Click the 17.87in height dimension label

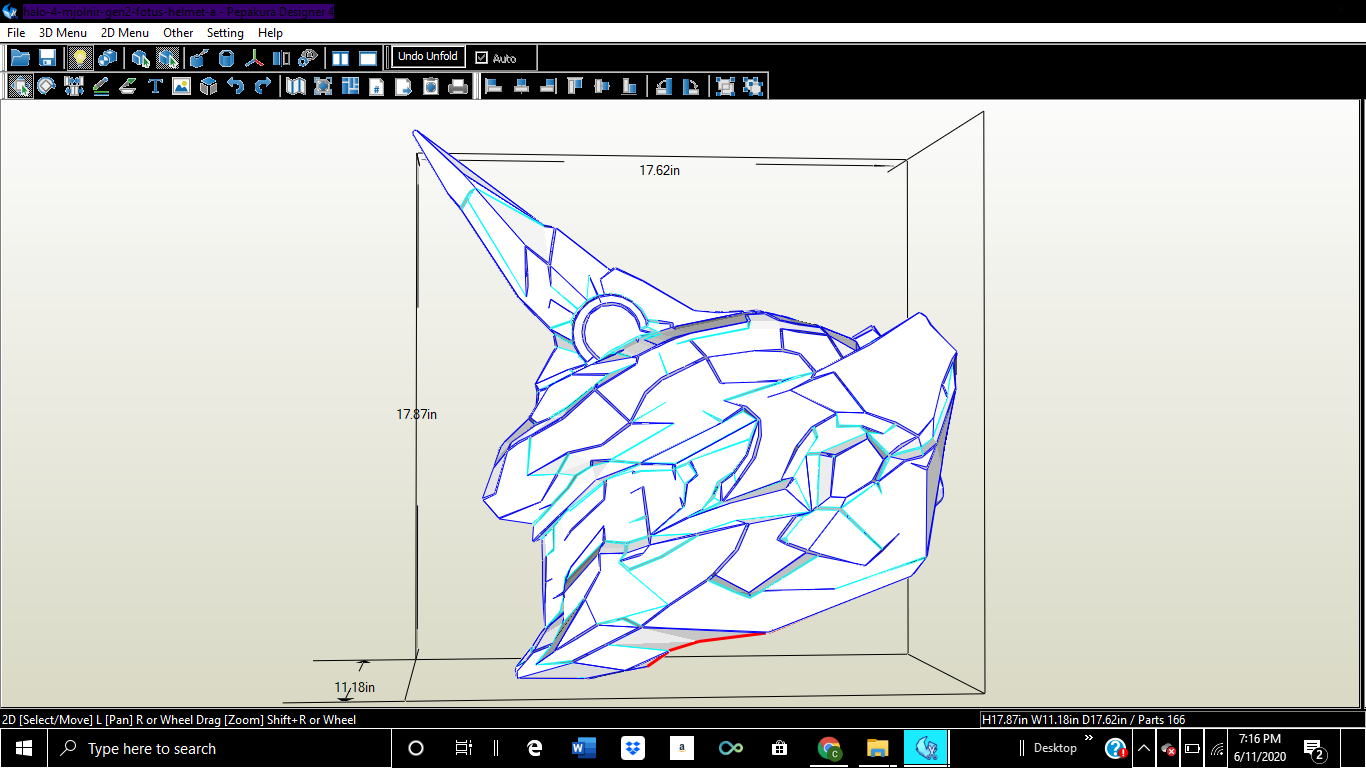coord(417,414)
